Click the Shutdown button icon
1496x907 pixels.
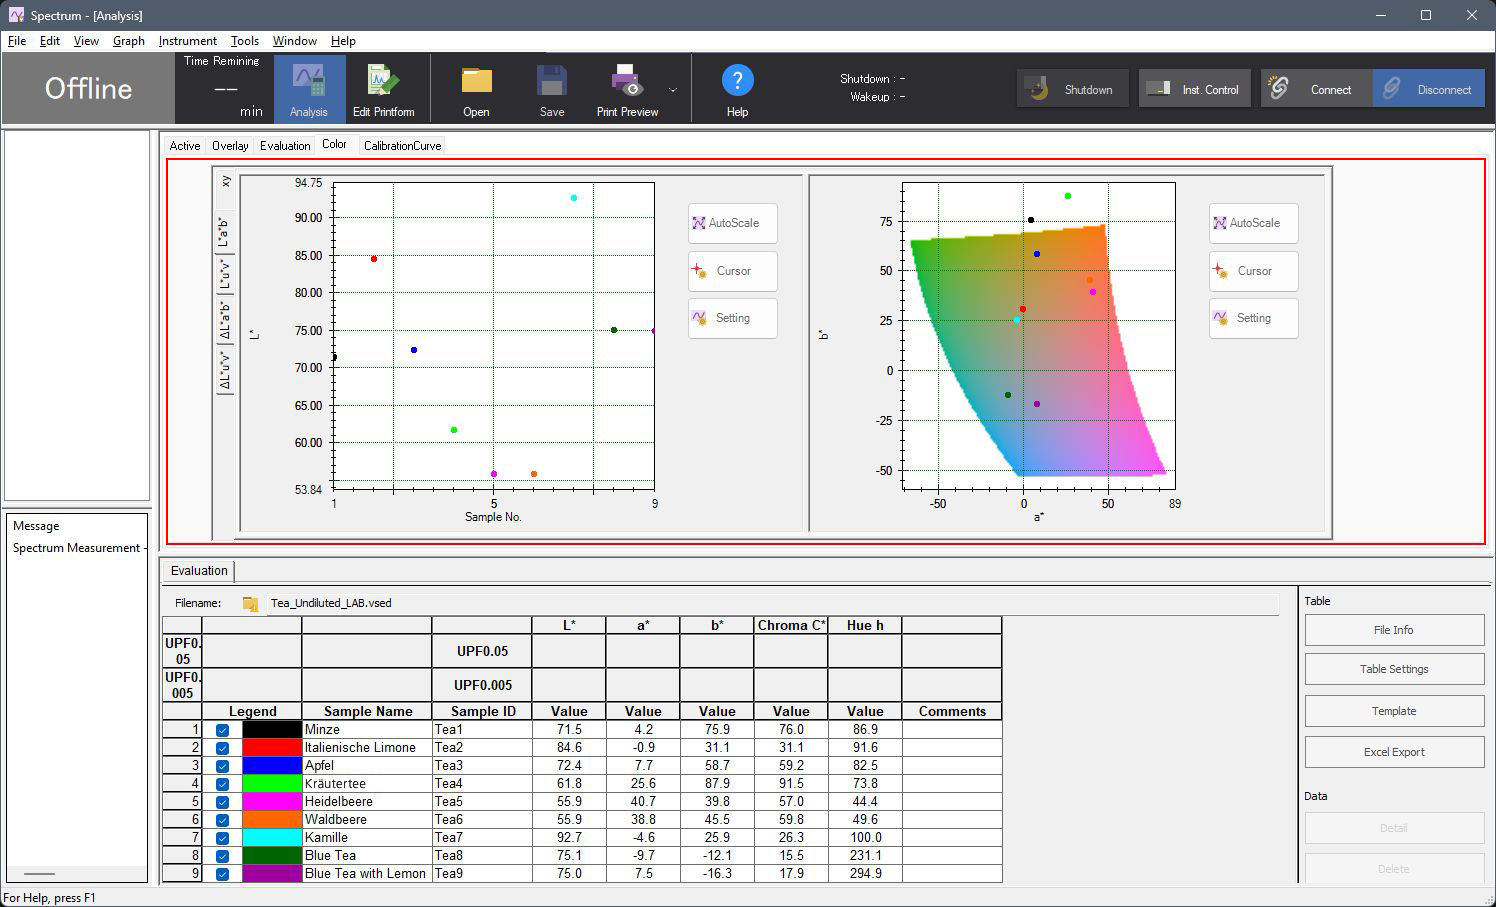(x=1037, y=89)
